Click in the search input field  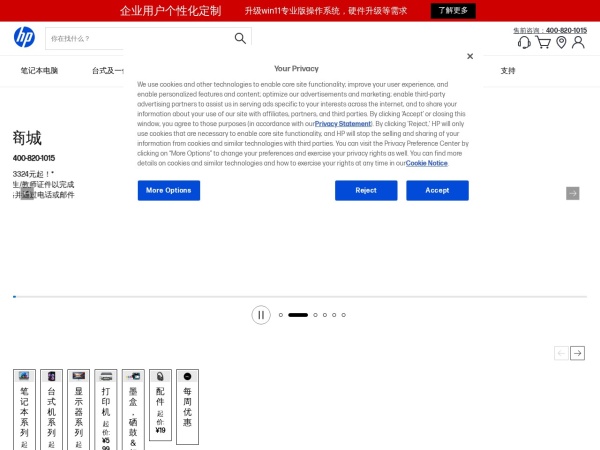pyautogui.click(x=138, y=38)
